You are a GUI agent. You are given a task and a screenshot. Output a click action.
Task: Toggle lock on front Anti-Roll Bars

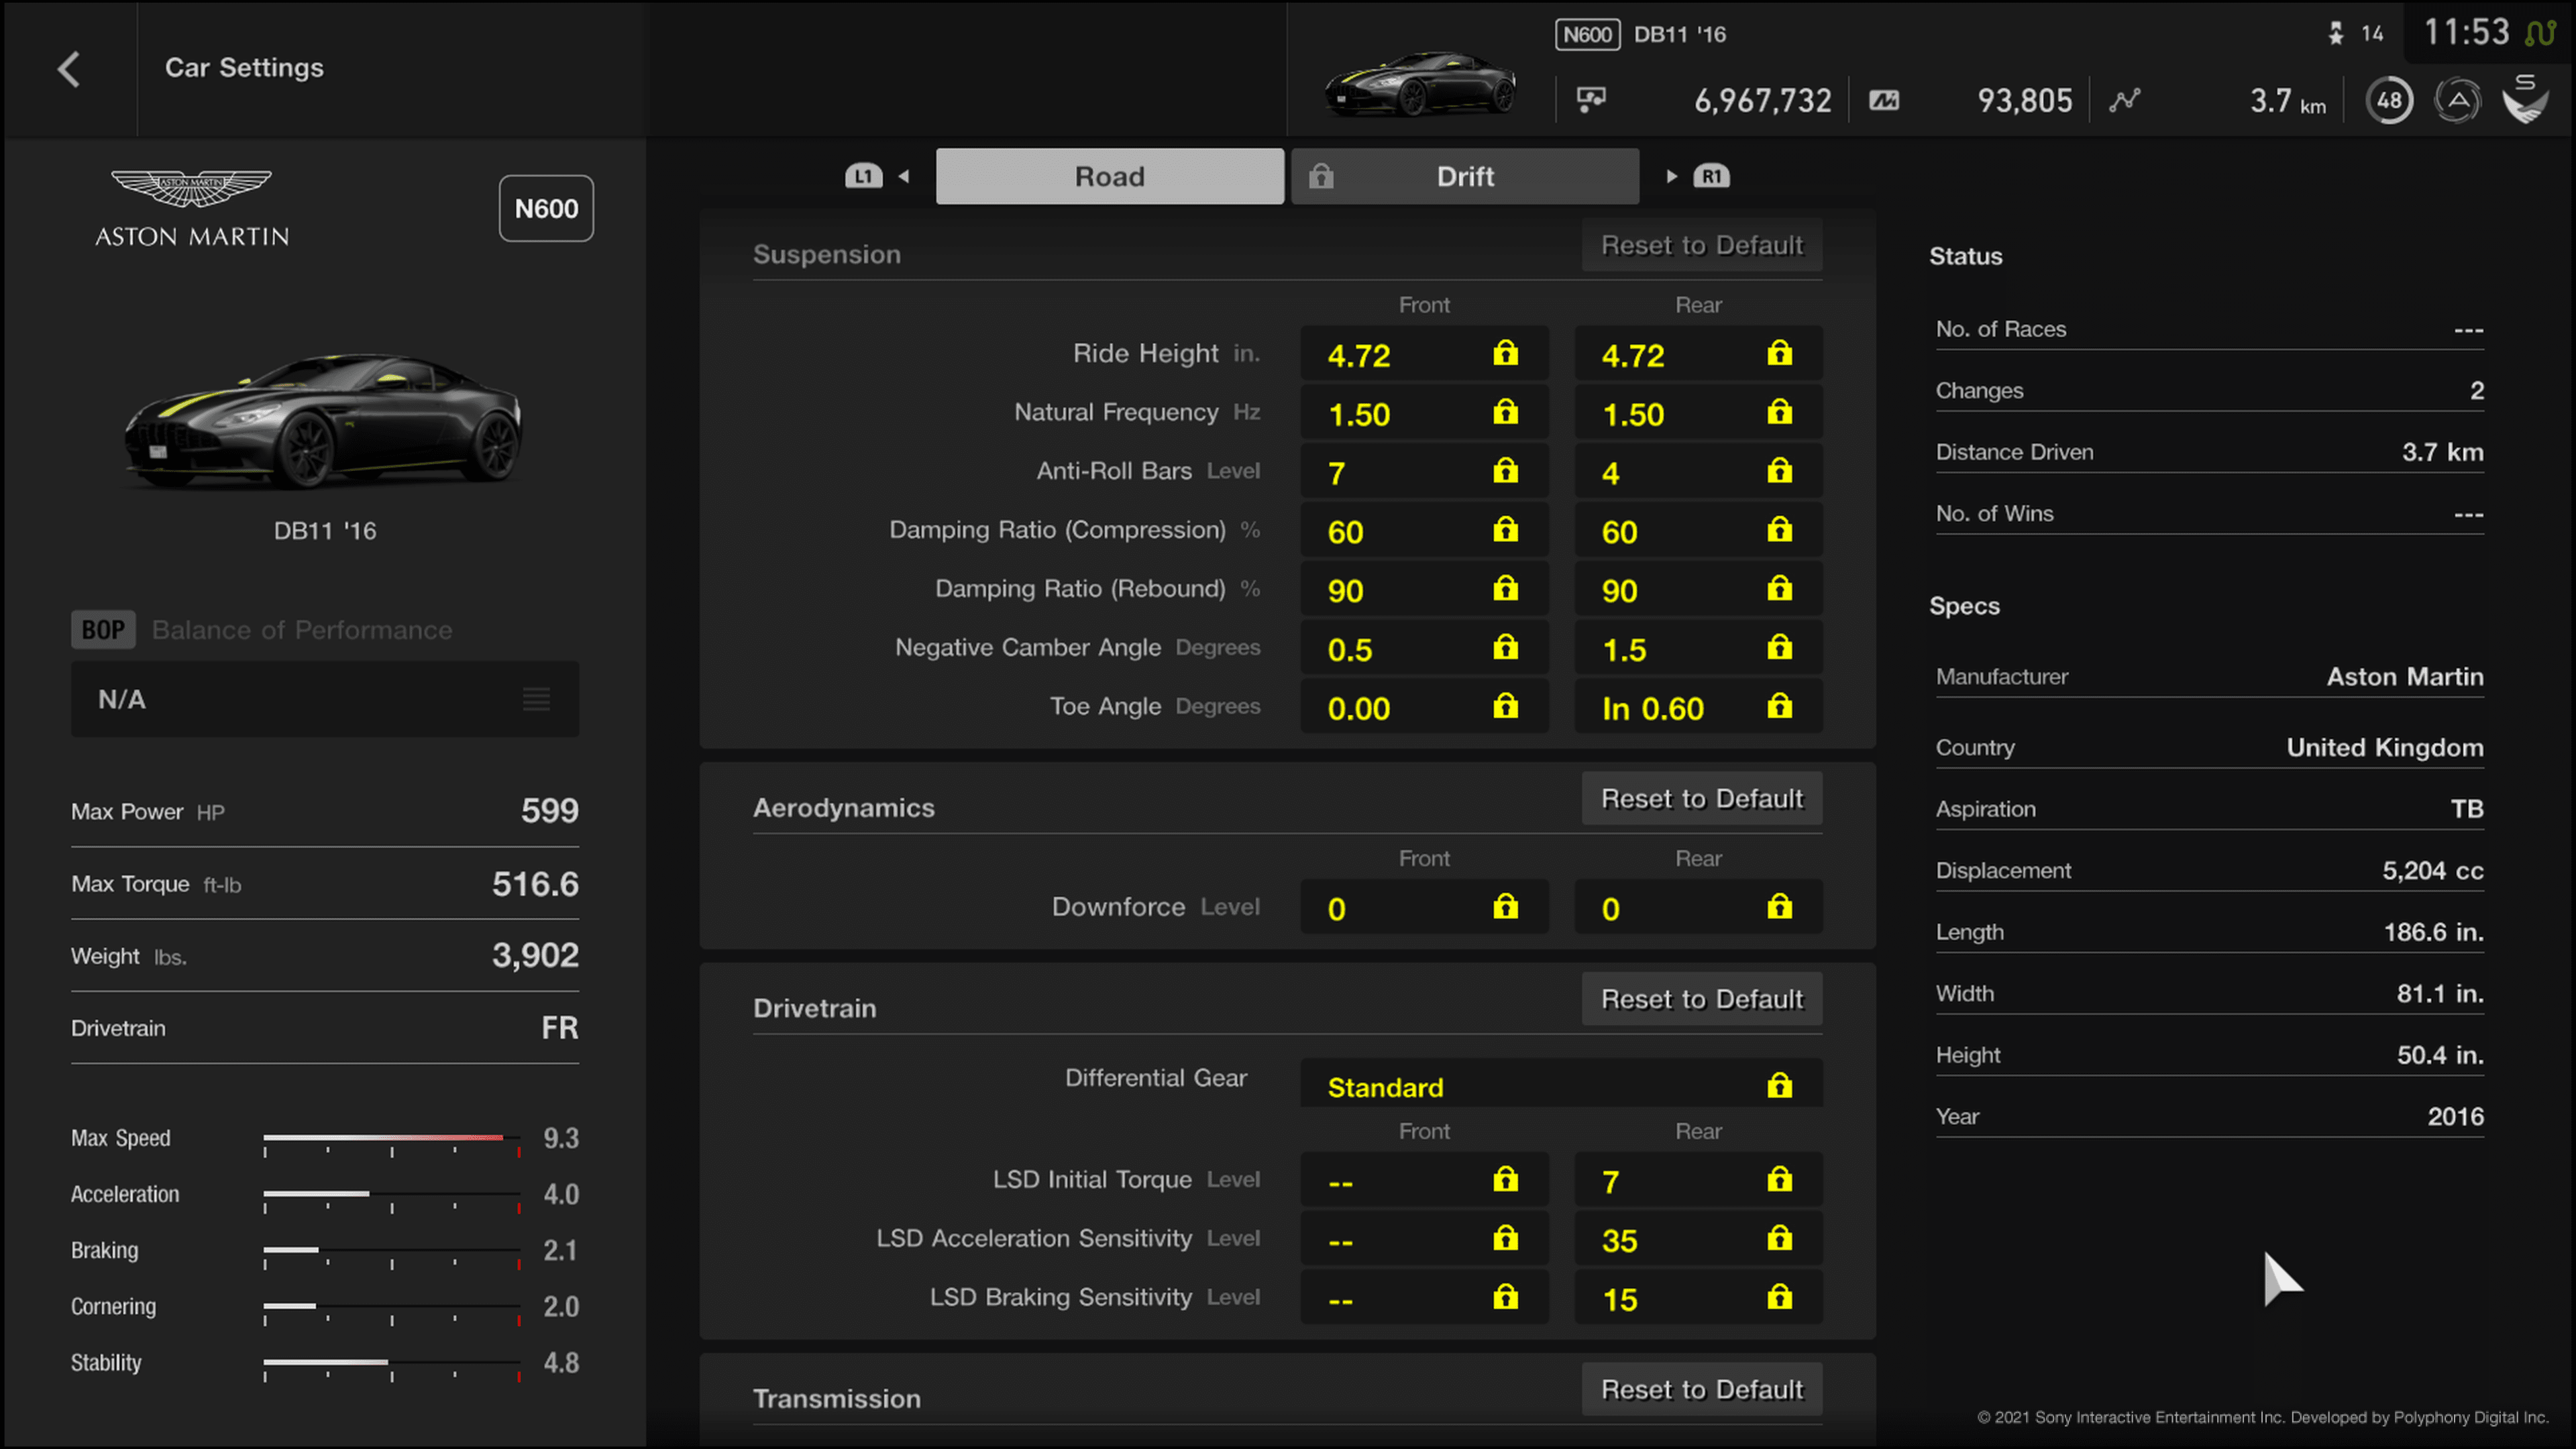click(x=1505, y=471)
